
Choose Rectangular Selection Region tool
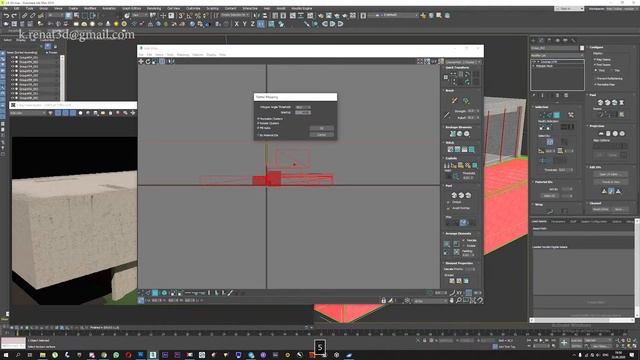pos(84,16)
